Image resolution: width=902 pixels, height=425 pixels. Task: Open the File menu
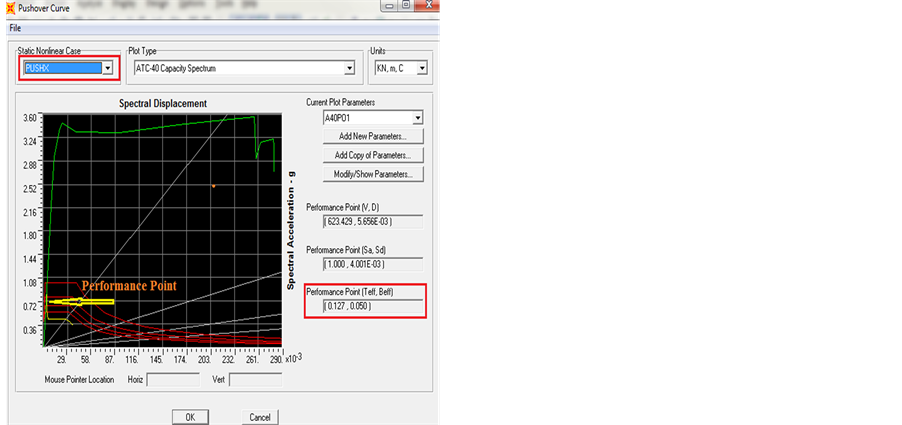point(15,28)
